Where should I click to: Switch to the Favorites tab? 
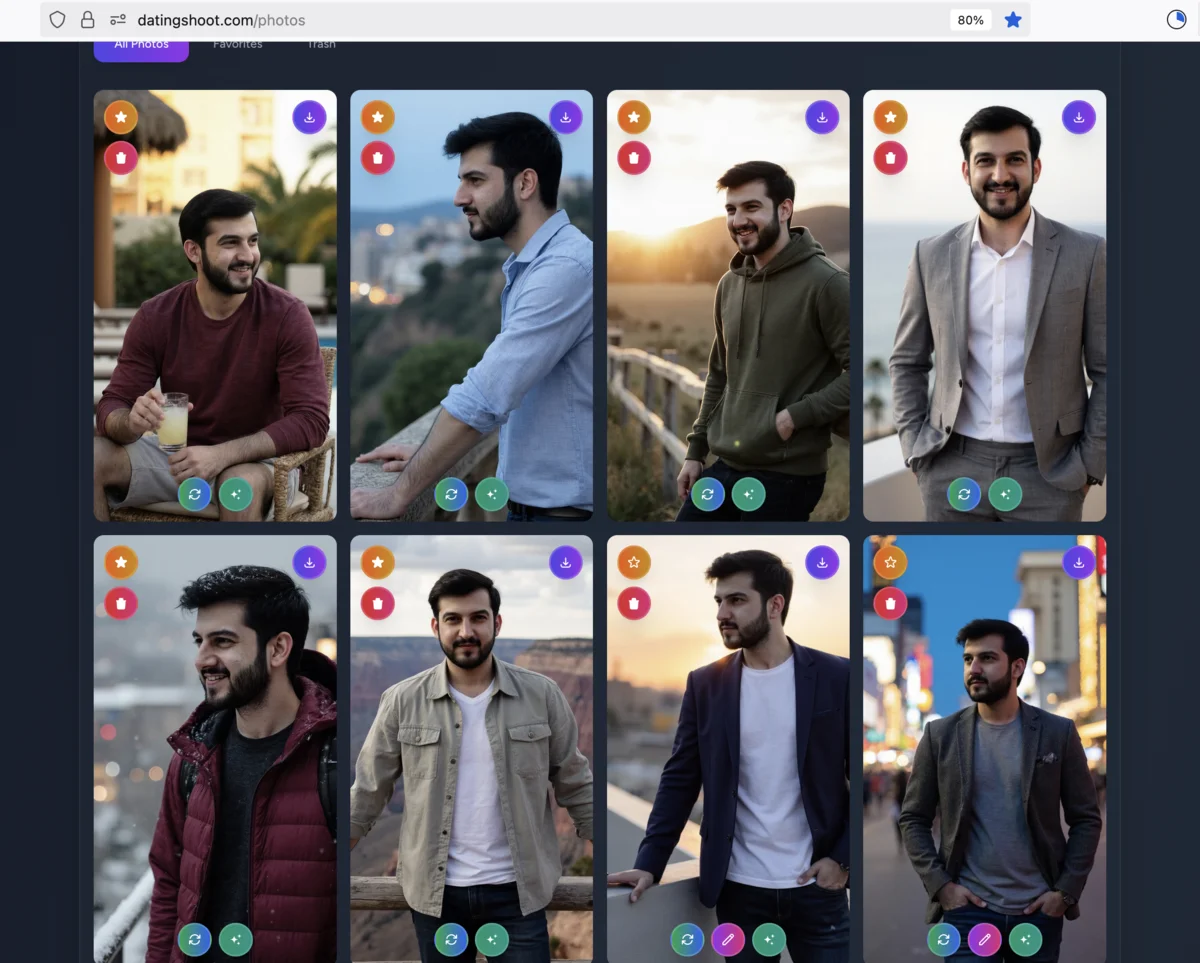tap(238, 46)
